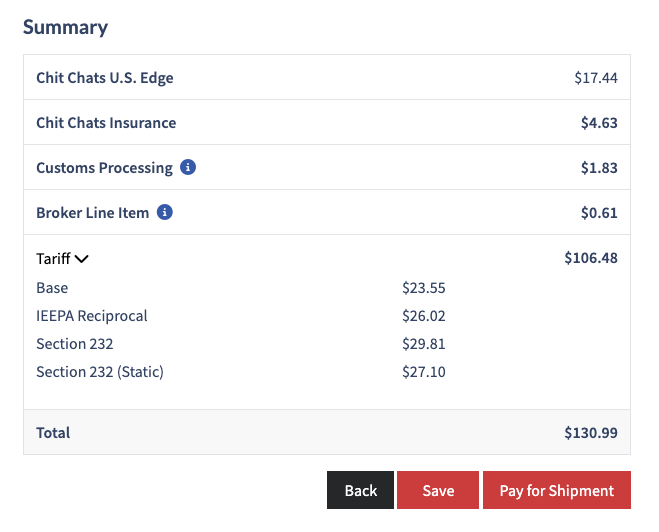Click the IEEPA Reciprocal line
The height and width of the screenshot is (532, 659).
point(92,316)
